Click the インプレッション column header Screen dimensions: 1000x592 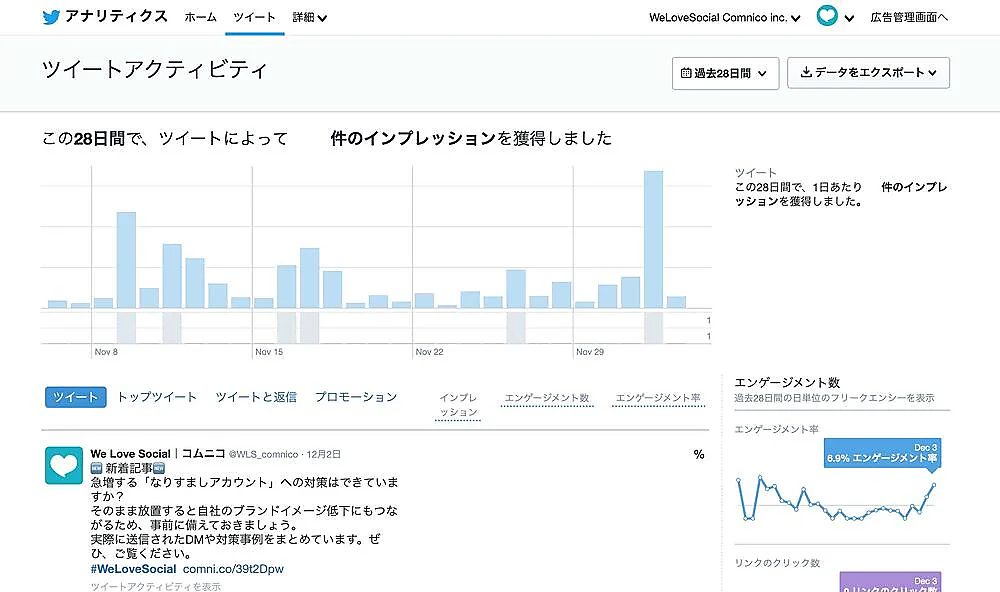458,405
